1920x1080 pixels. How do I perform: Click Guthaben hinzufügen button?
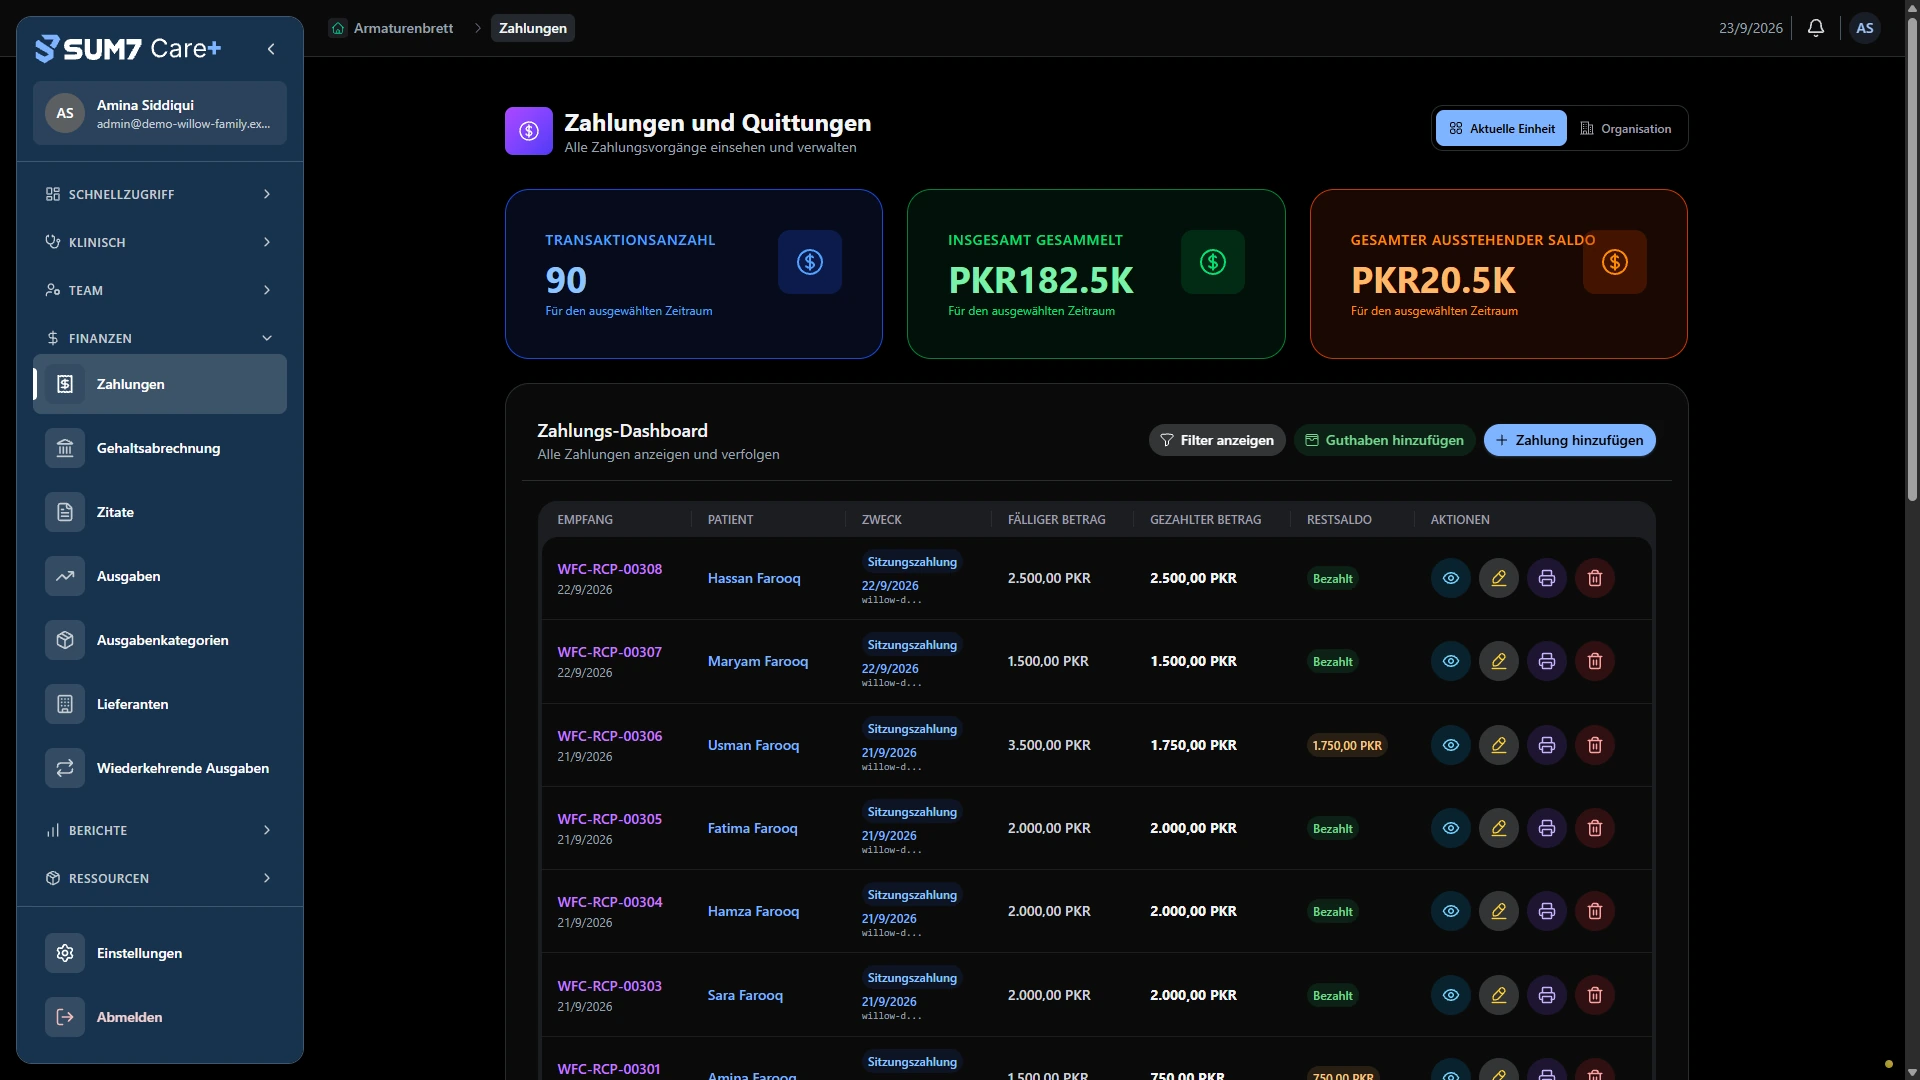click(1384, 440)
